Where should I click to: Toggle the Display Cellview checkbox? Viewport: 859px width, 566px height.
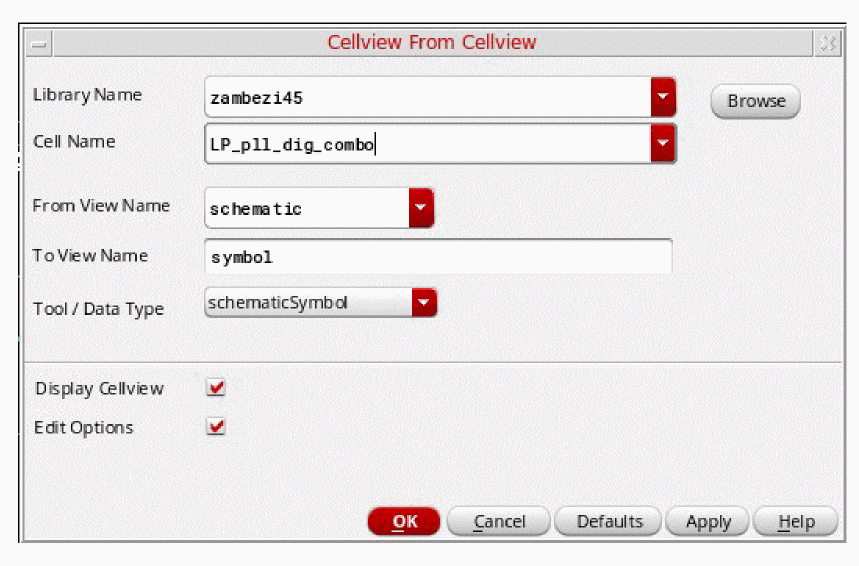click(x=216, y=388)
